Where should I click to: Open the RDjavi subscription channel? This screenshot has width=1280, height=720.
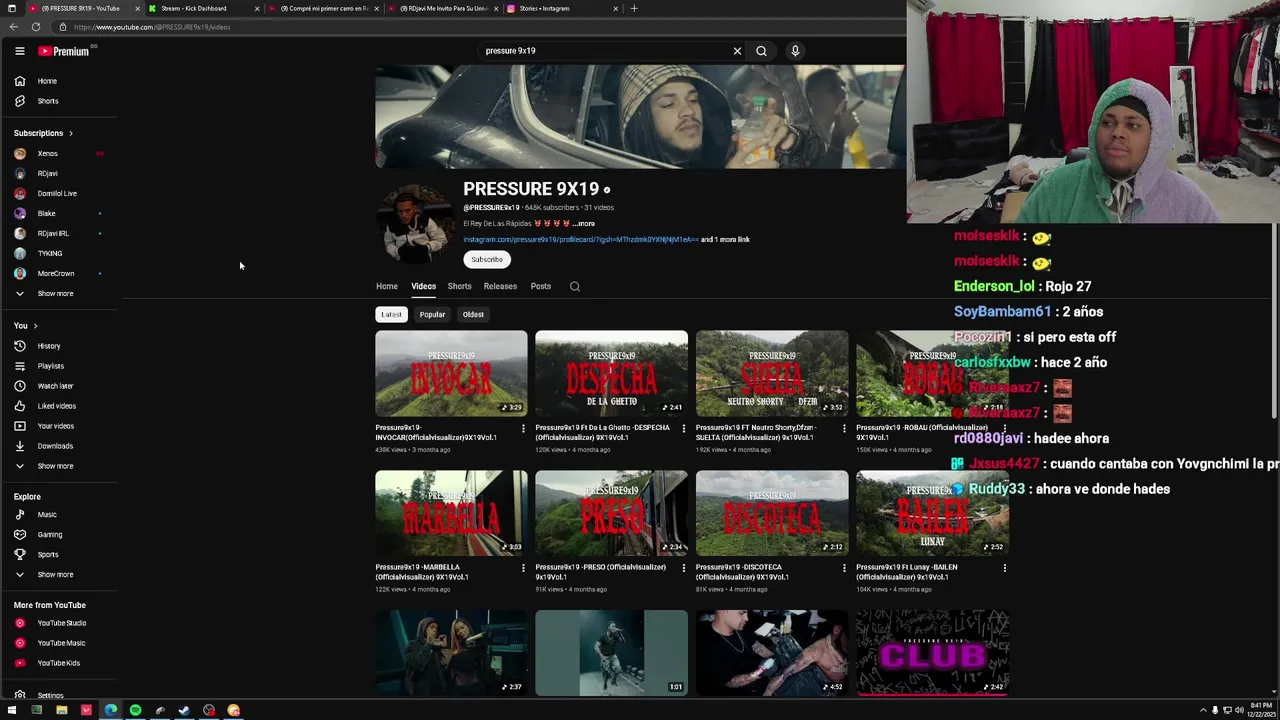(x=60, y=174)
